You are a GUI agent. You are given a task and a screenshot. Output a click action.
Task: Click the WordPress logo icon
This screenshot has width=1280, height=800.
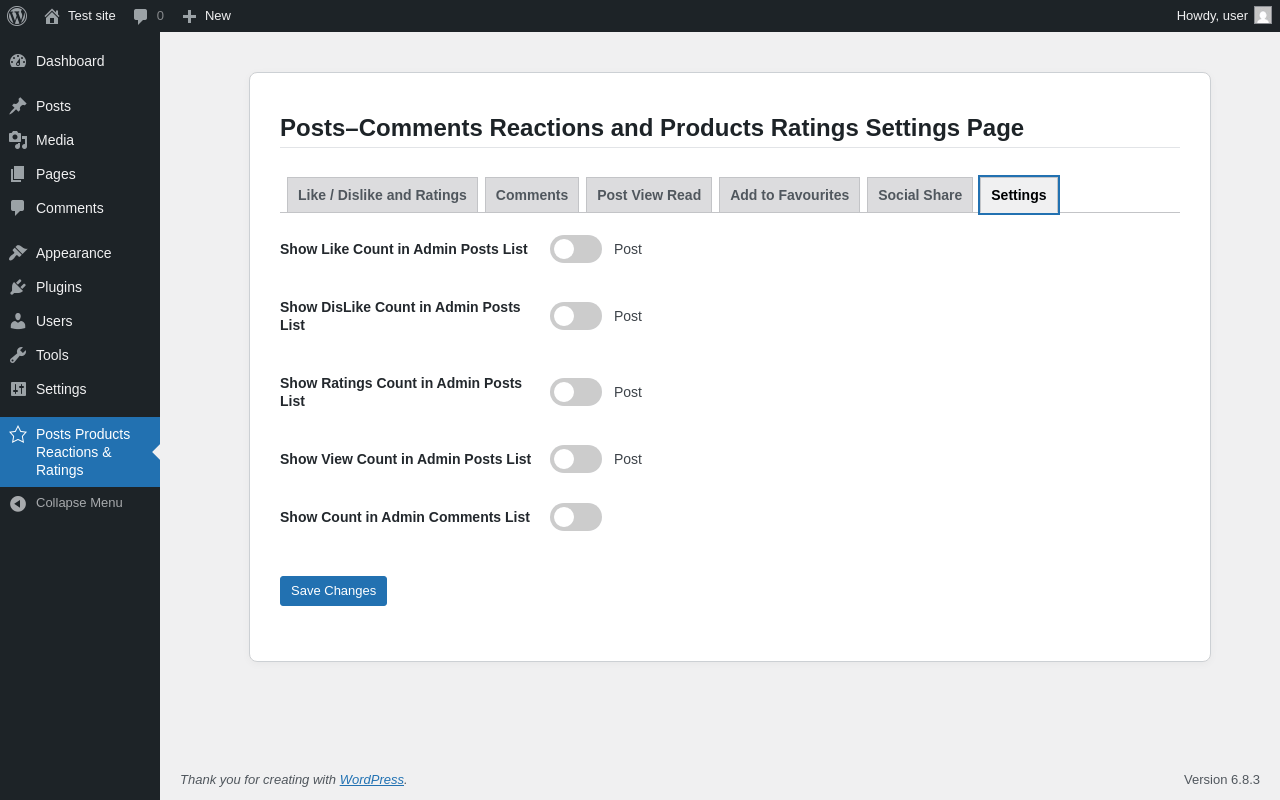pyautogui.click(x=17, y=16)
